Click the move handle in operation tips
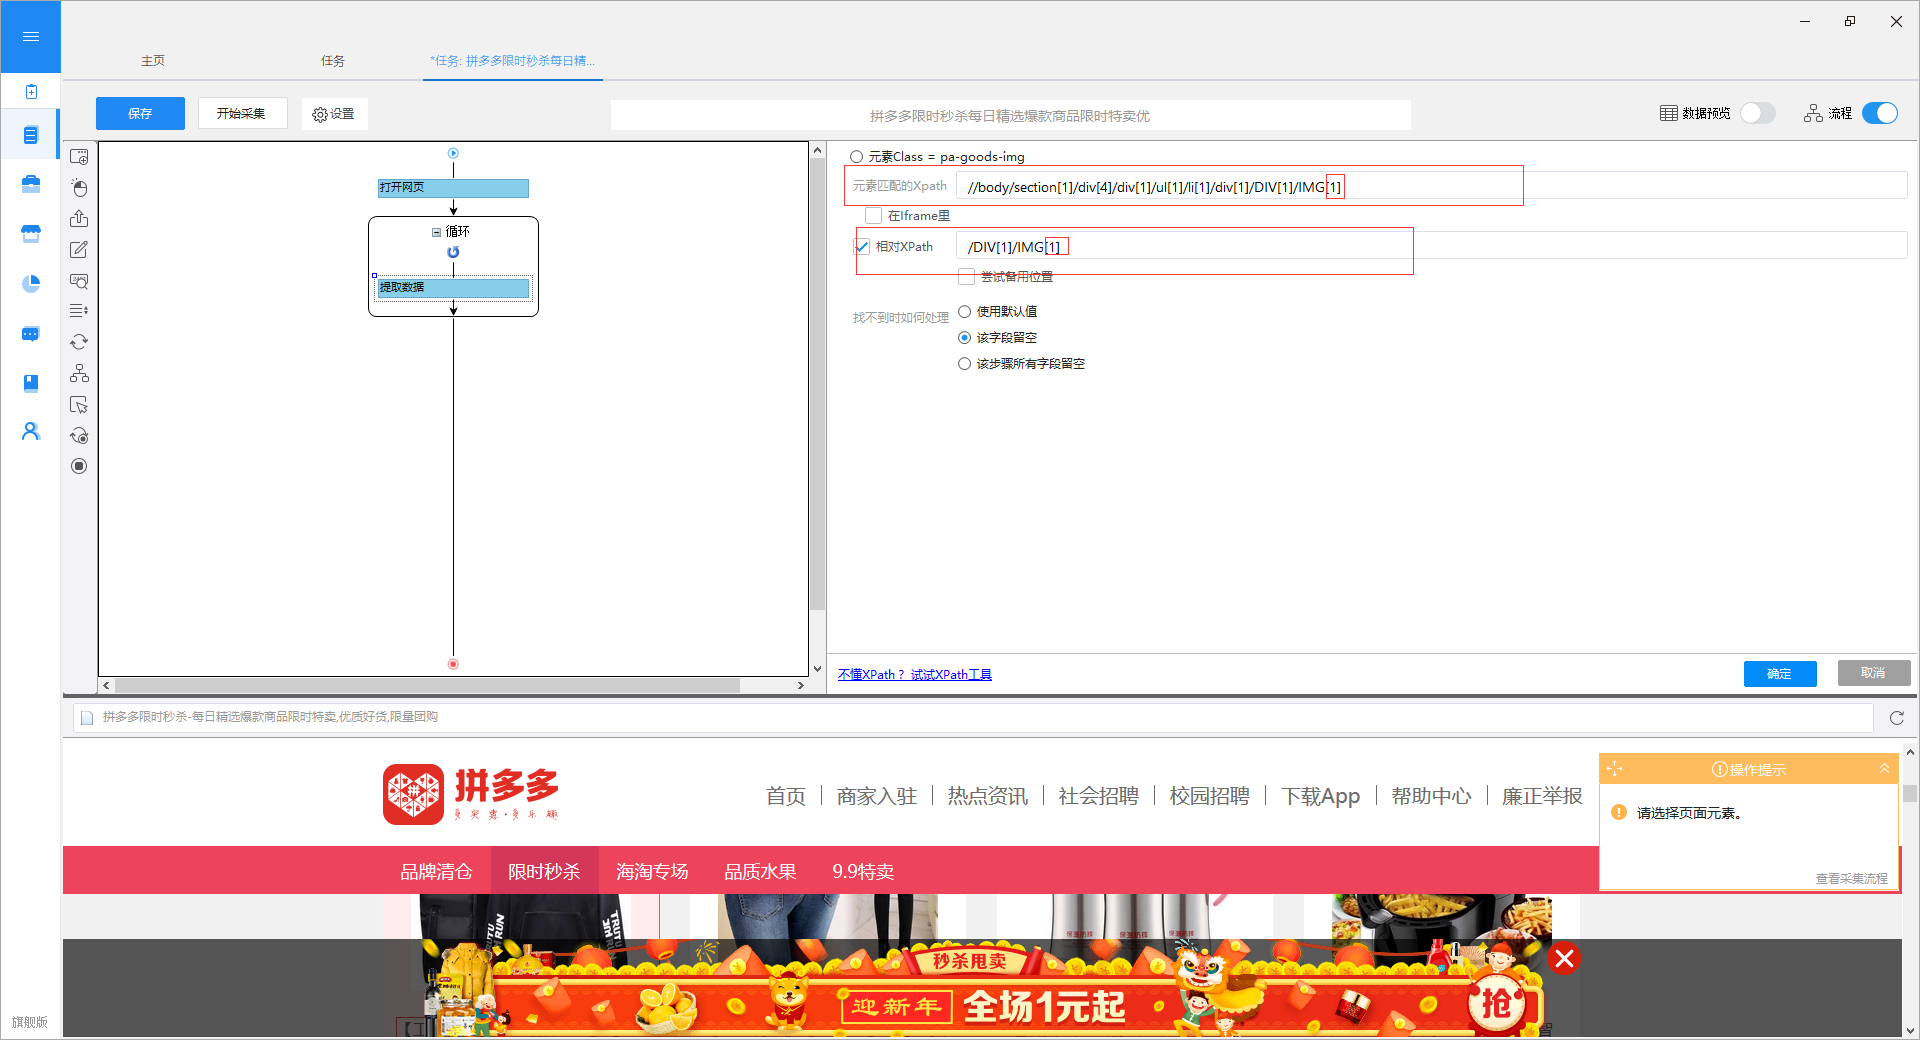The image size is (1920, 1040). pos(1614,769)
